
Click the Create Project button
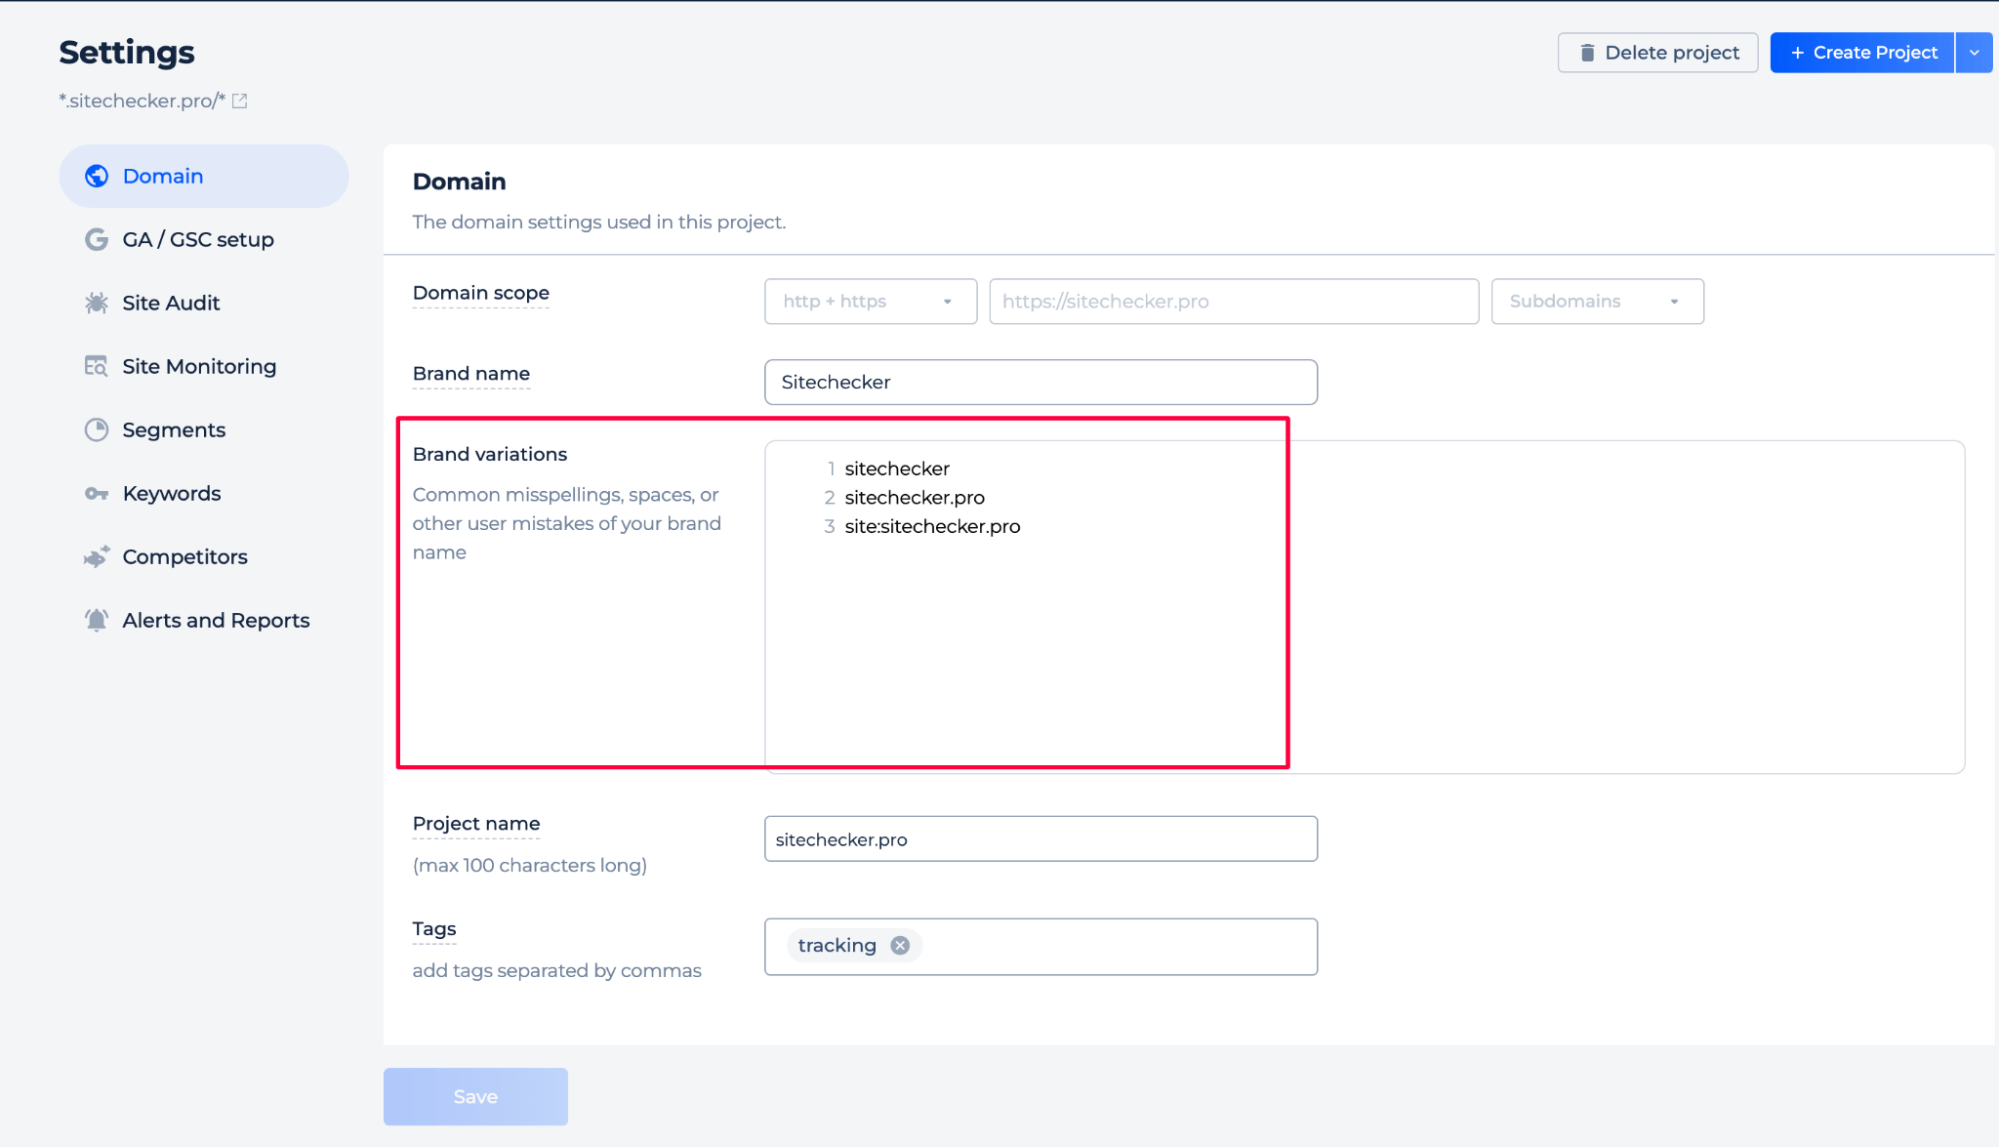(x=1862, y=53)
